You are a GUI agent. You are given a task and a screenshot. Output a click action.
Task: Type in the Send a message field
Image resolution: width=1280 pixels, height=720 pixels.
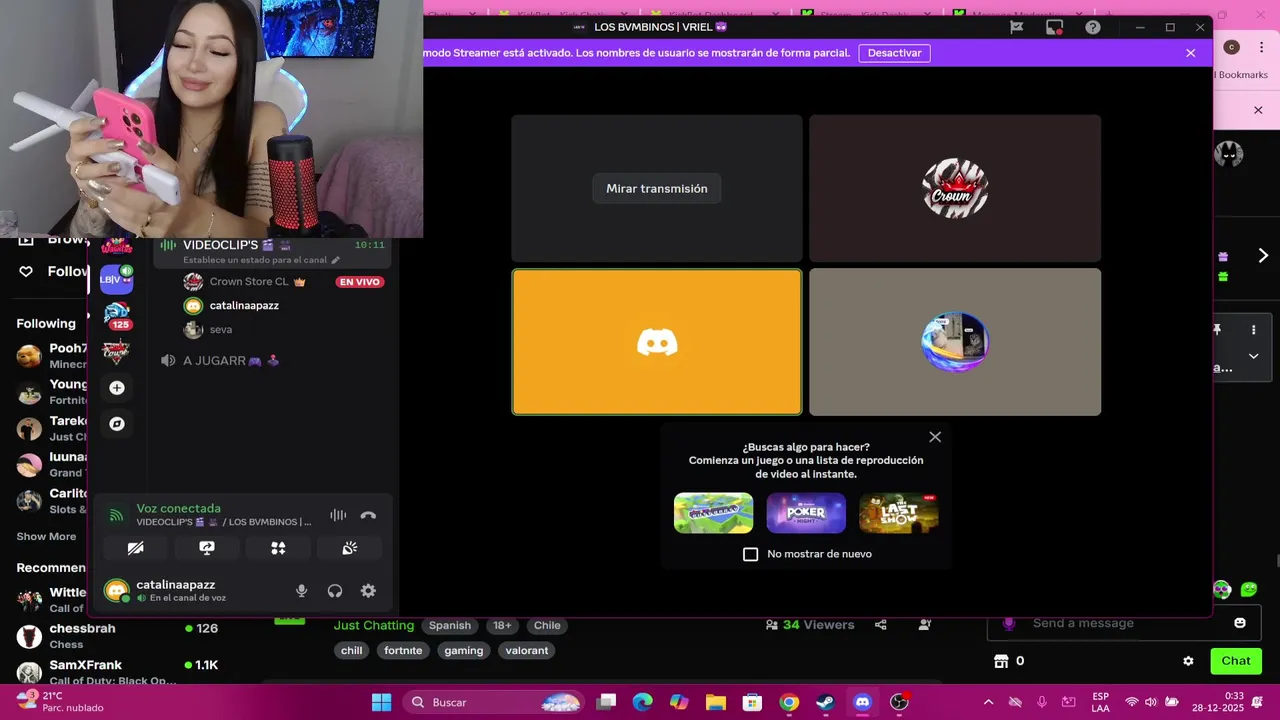pyautogui.click(x=1110, y=623)
